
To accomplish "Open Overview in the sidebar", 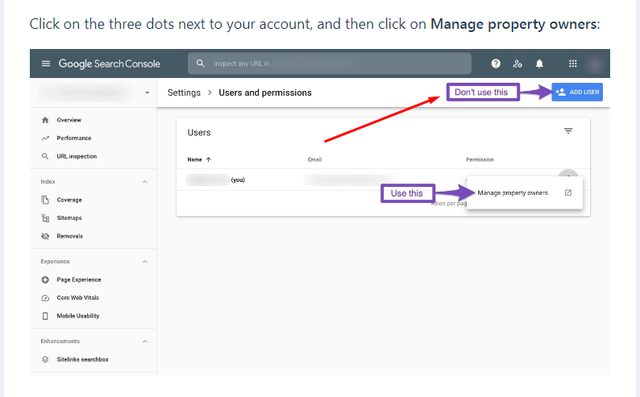I will [69, 120].
